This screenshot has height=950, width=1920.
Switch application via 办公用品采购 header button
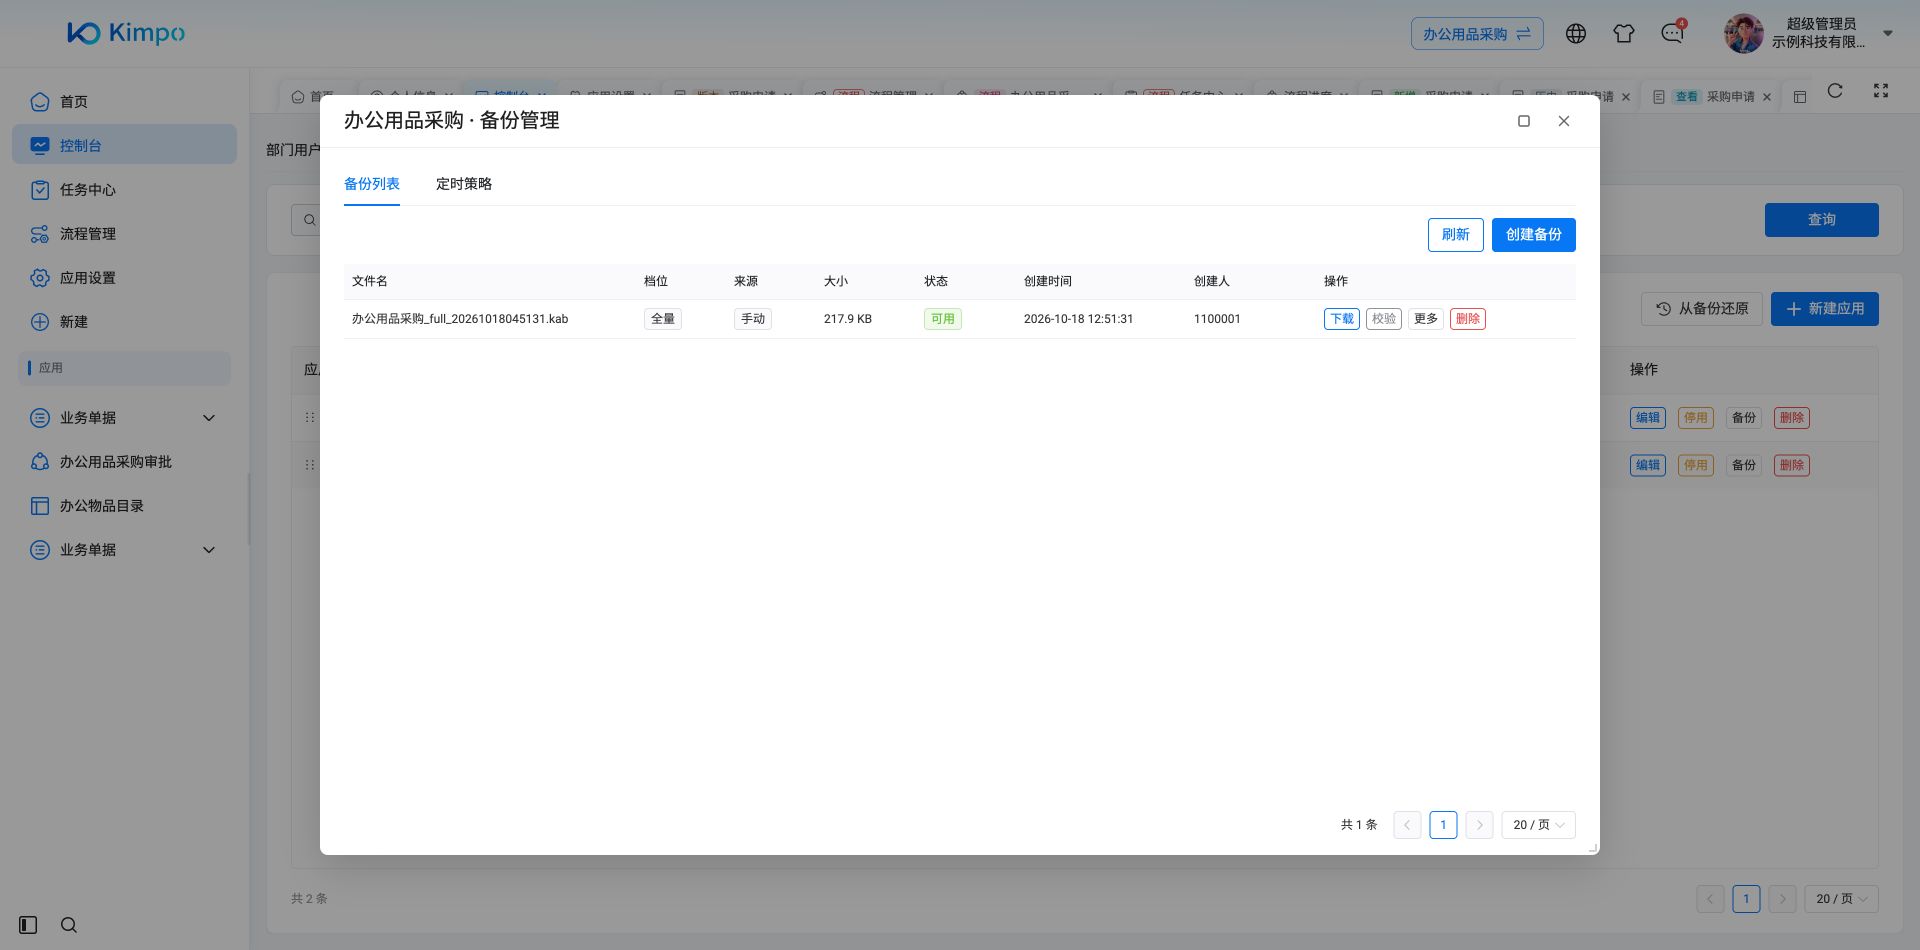pos(1477,34)
